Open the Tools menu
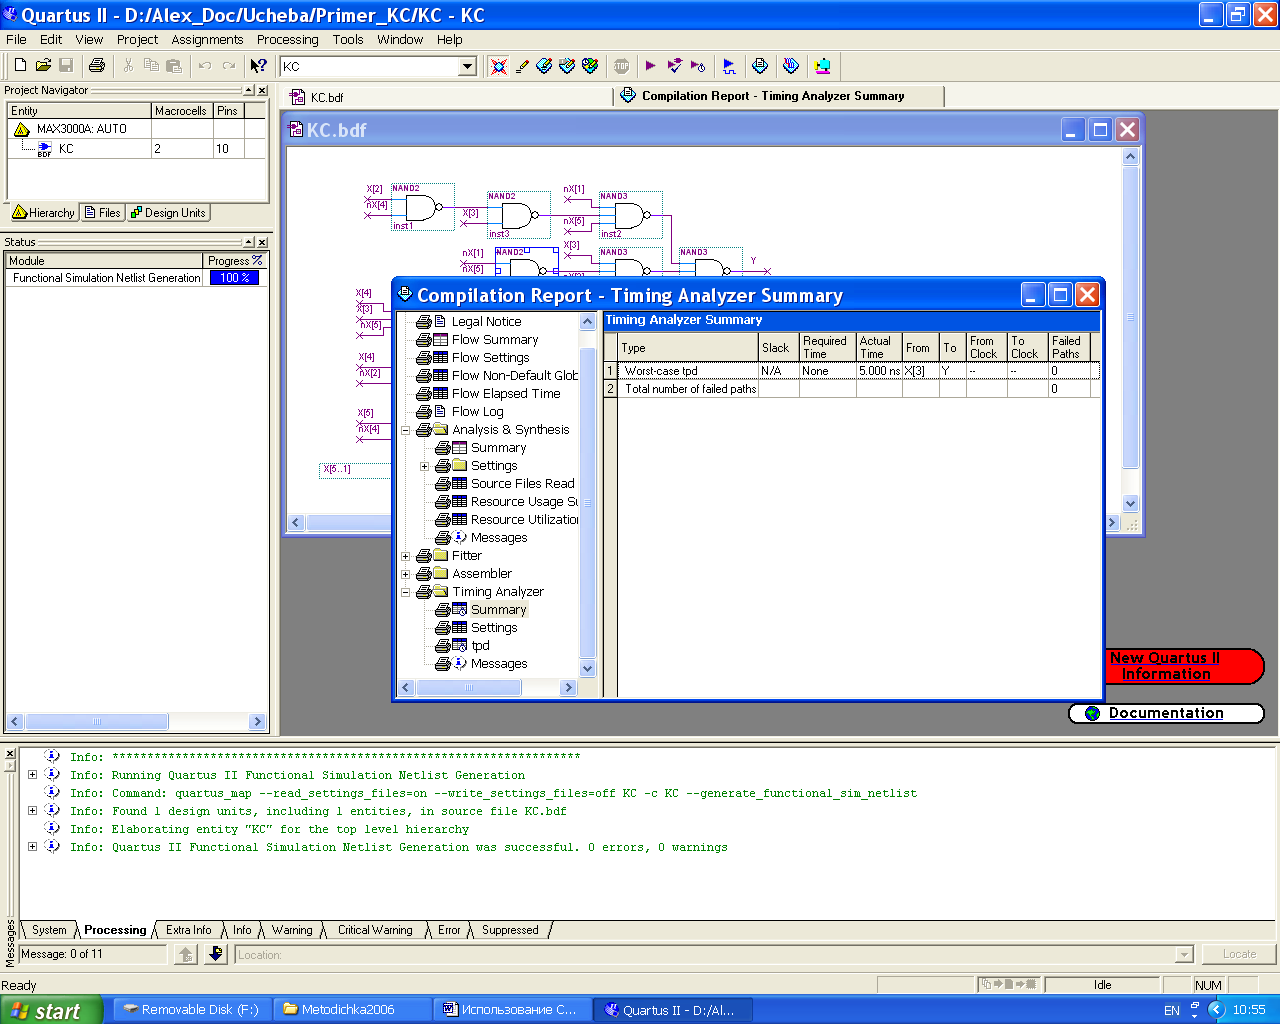 click(x=348, y=40)
